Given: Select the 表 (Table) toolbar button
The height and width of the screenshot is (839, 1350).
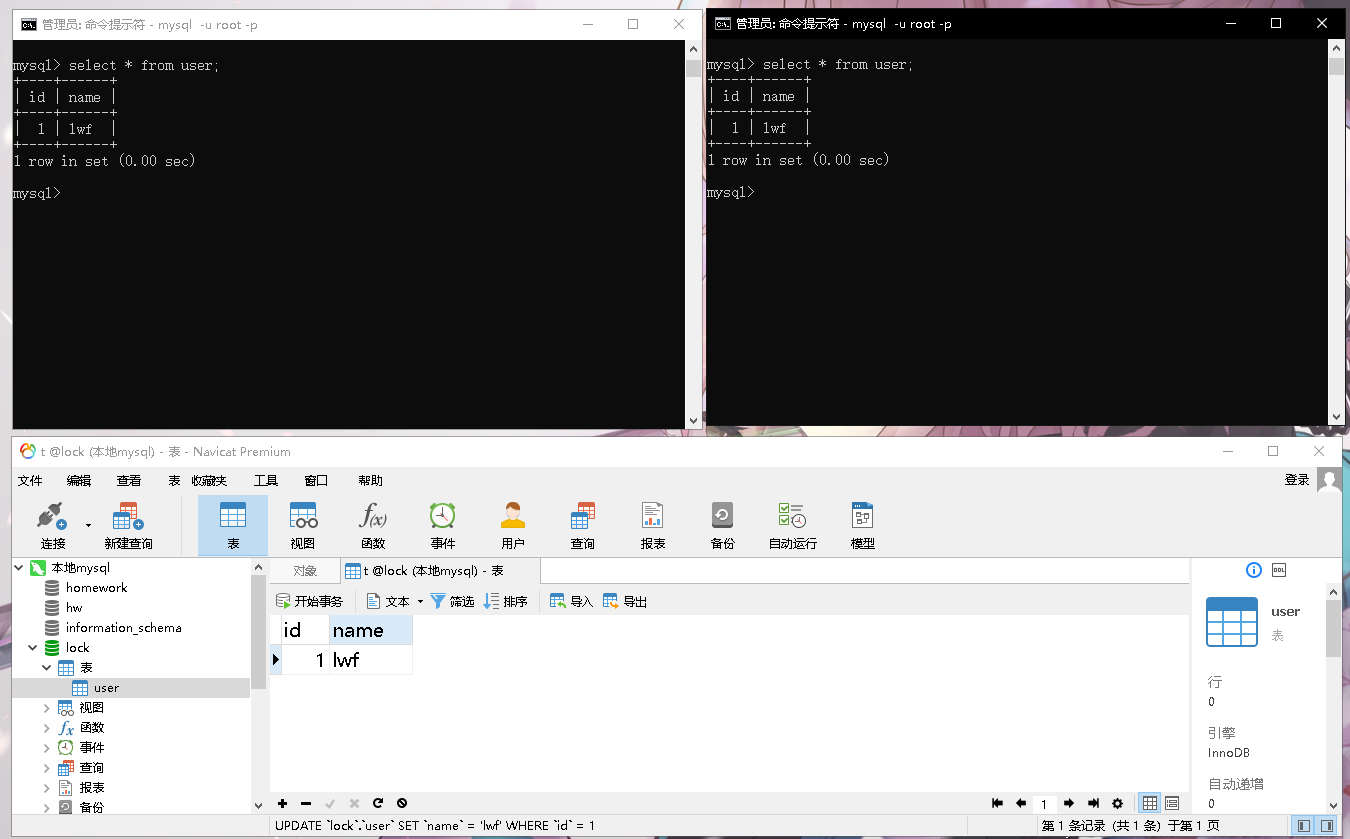Looking at the screenshot, I should (x=233, y=525).
